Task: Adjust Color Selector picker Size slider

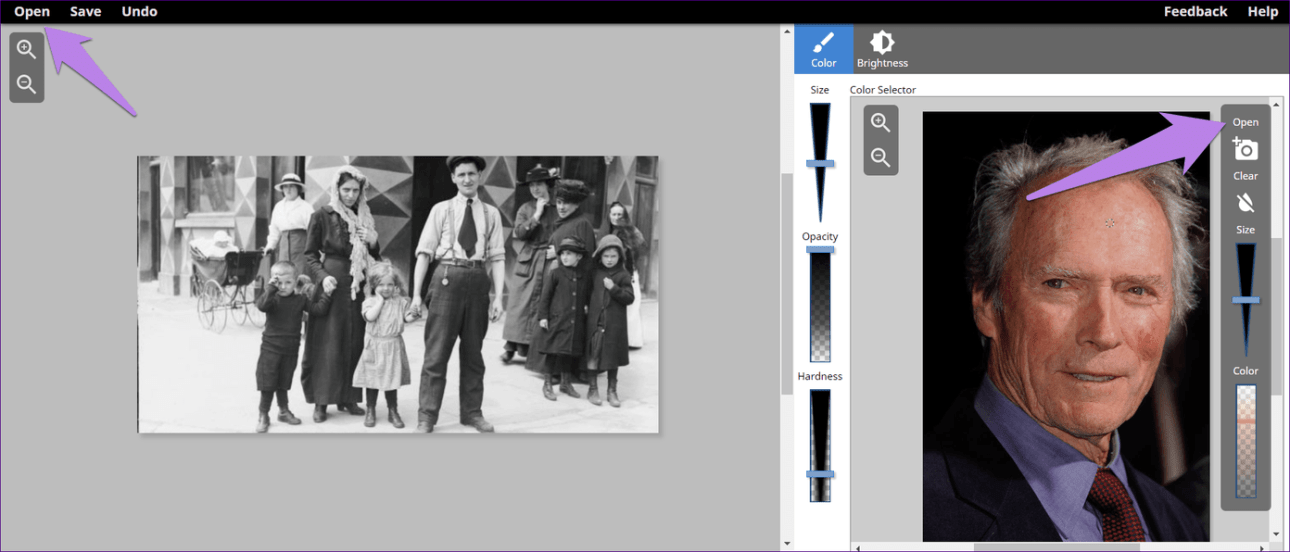Action: [x=1246, y=300]
